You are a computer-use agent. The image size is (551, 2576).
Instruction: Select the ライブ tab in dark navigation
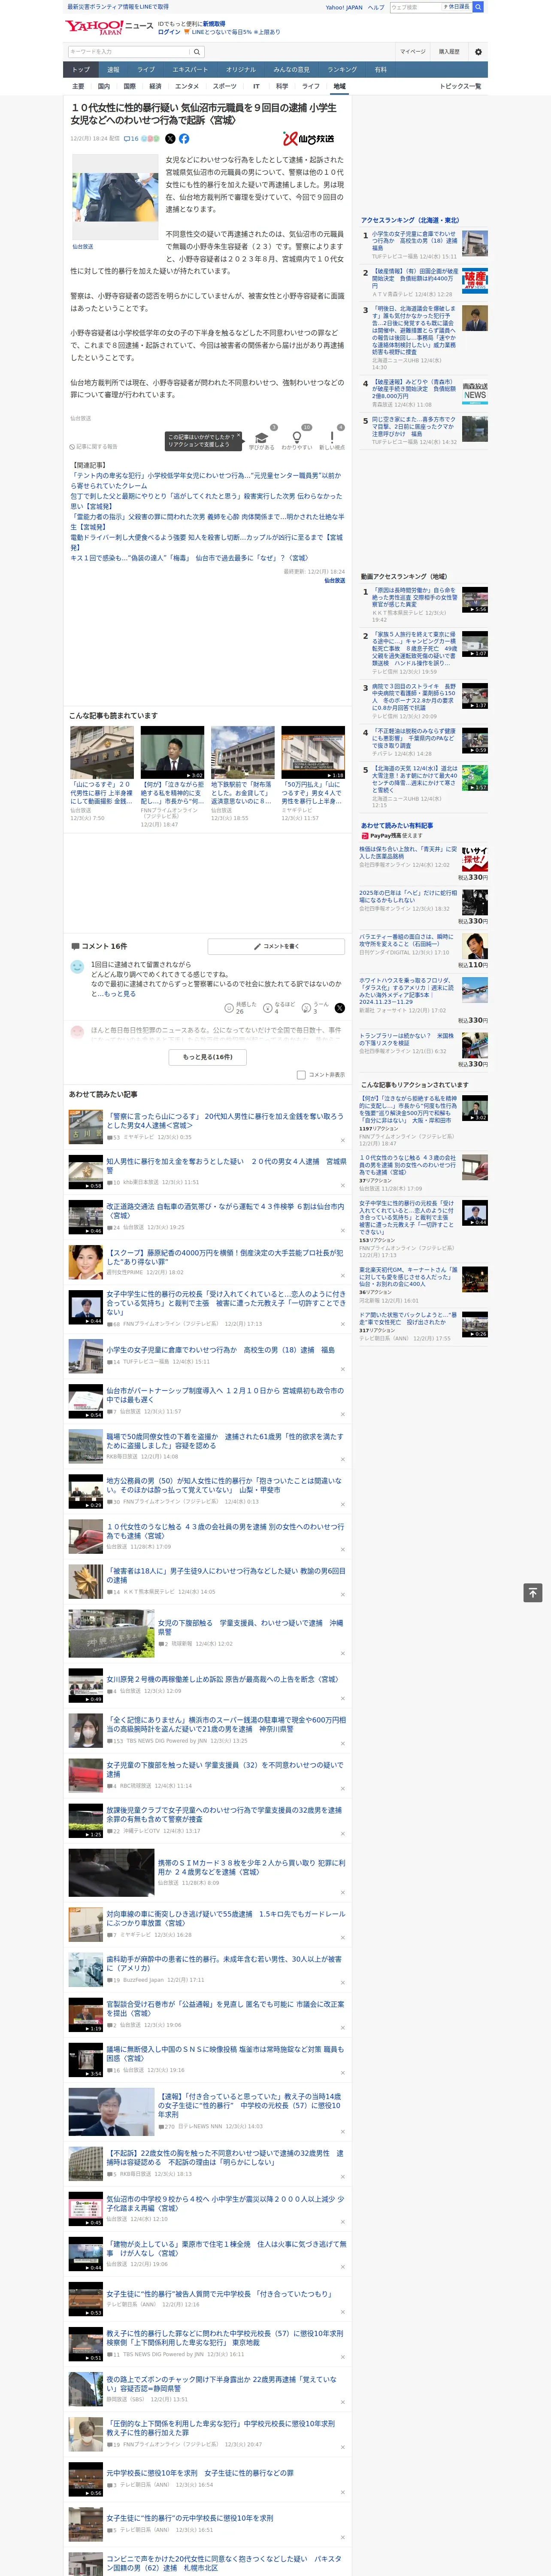146,70
